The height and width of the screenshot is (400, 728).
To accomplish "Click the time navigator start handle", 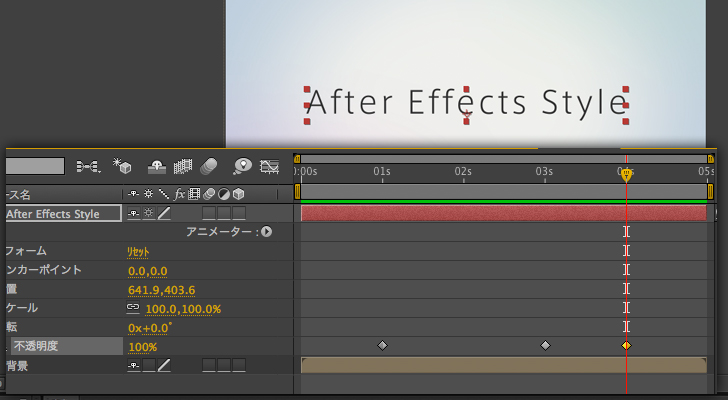I will tap(297, 159).
